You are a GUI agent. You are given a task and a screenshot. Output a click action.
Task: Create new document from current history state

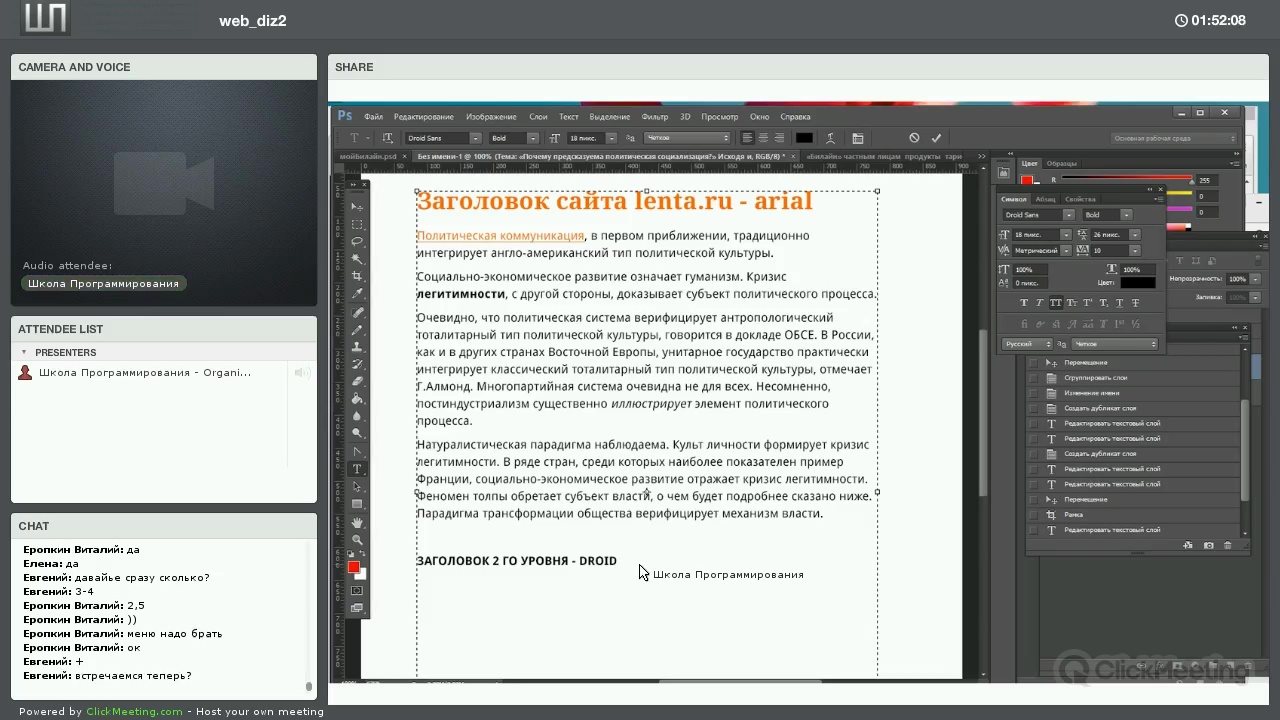coord(1188,545)
